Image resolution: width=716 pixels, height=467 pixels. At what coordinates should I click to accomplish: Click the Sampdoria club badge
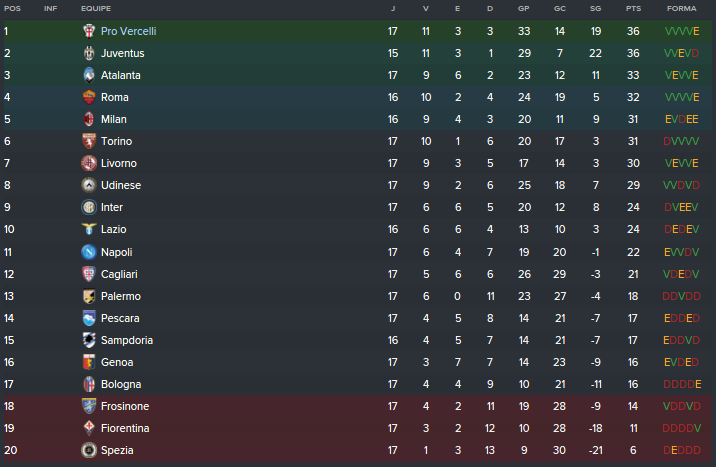coord(89,340)
